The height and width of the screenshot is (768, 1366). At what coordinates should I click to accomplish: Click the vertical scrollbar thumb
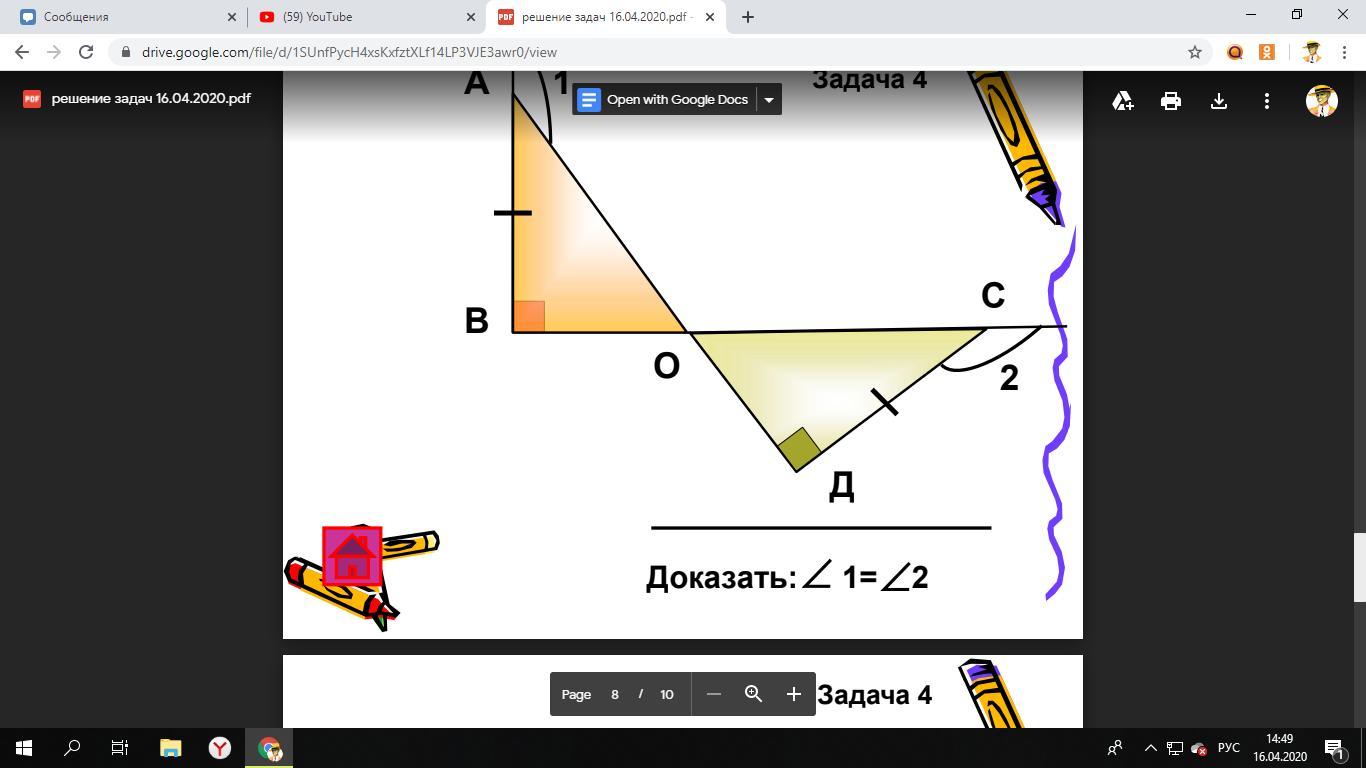tap(1360, 567)
